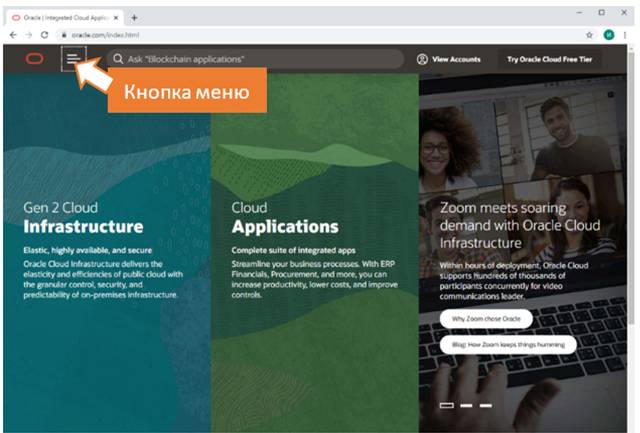The image size is (640, 433).
Task: Click the View Accounts user icon
Action: (x=422, y=59)
